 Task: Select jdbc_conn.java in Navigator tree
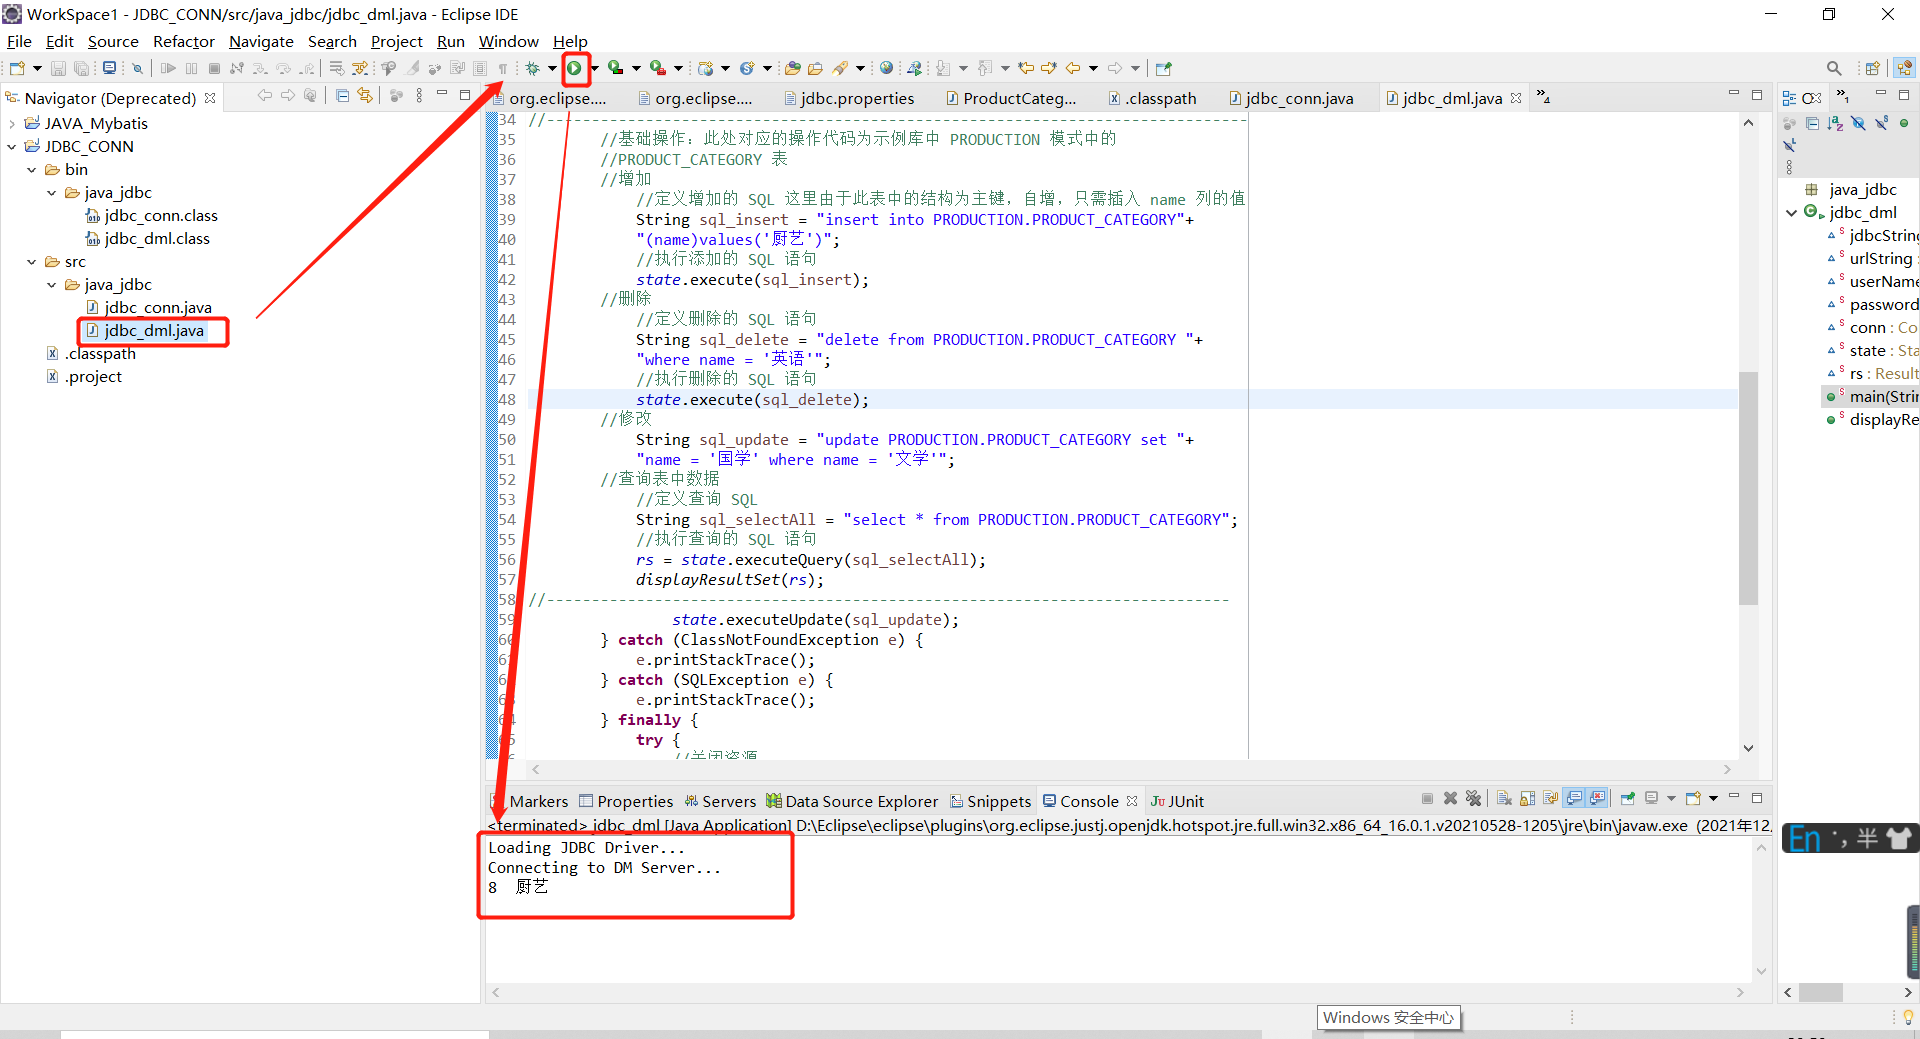point(158,308)
